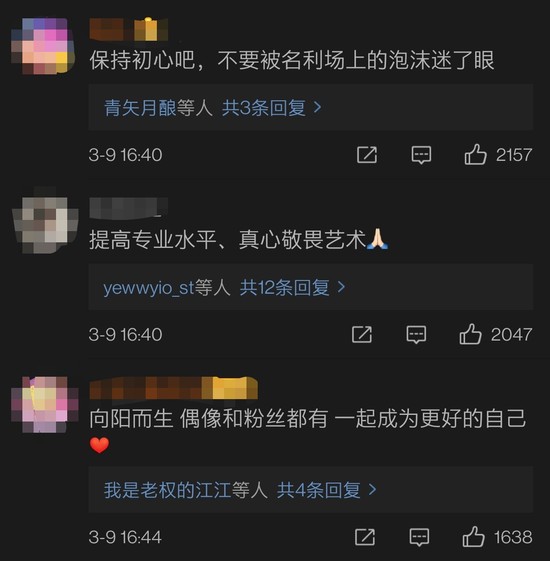Reply to the 向阳而生 comment

pyautogui.click(x=419, y=537)
